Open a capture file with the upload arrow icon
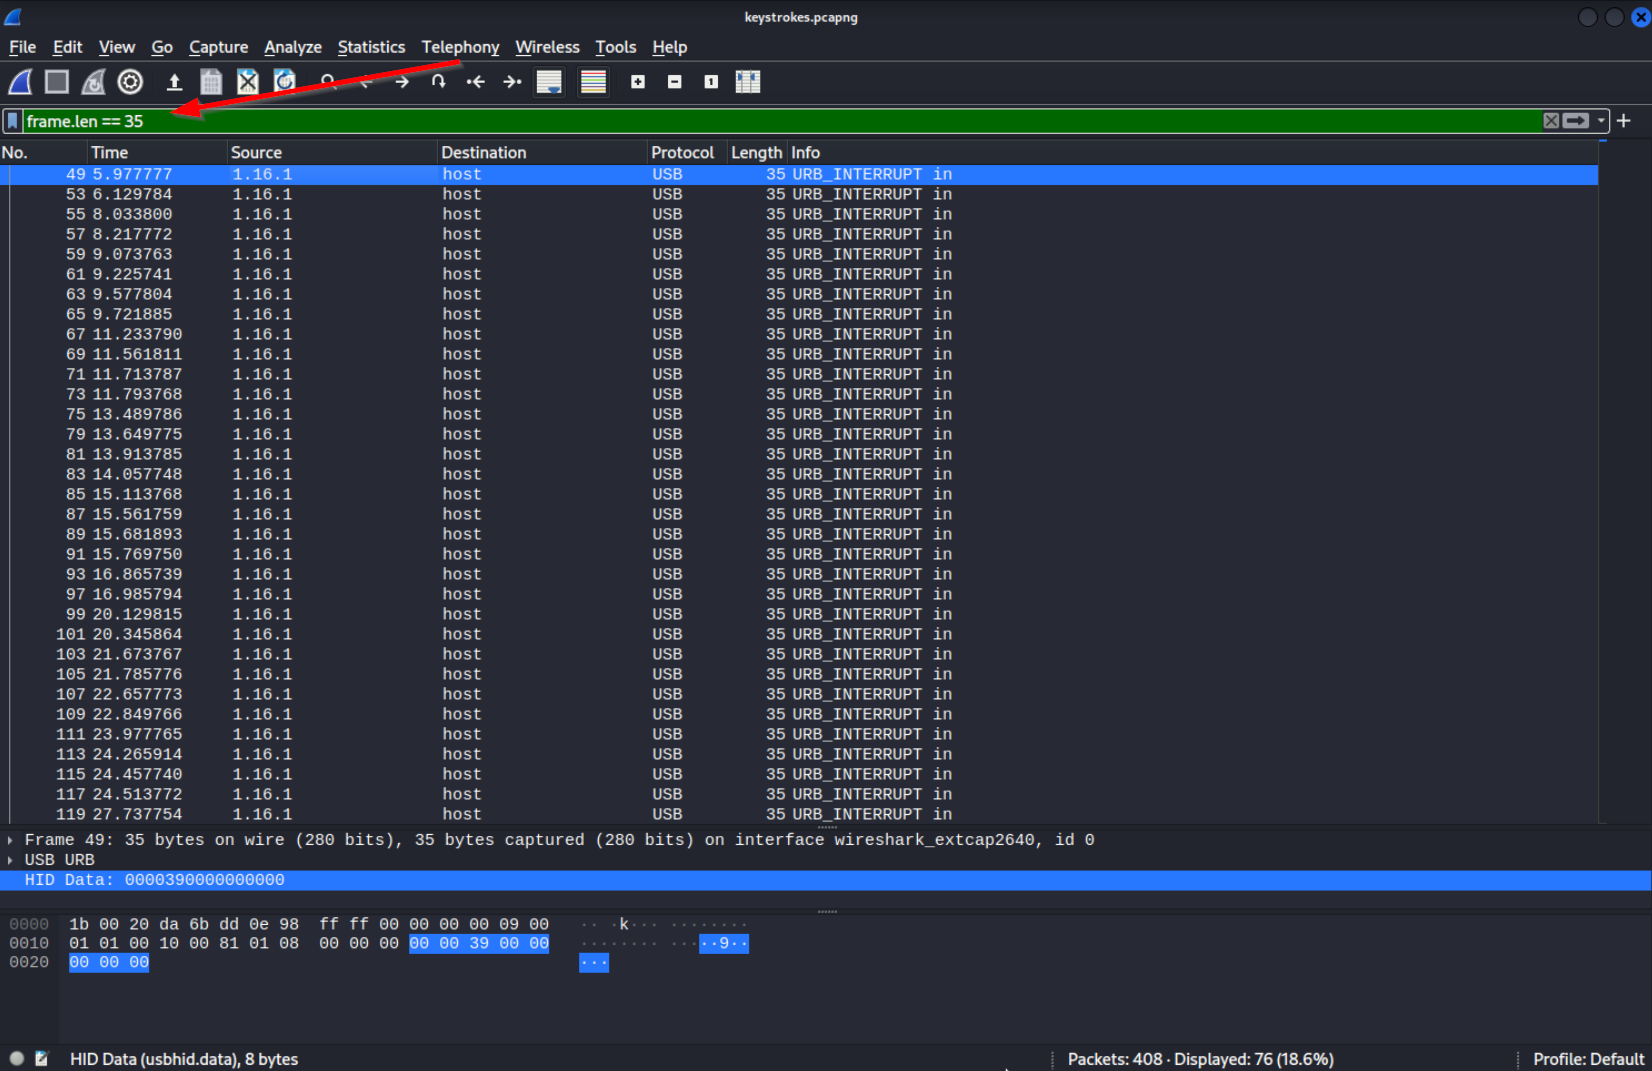This screenshot has height=1071, width=1652. click(174, 82)
